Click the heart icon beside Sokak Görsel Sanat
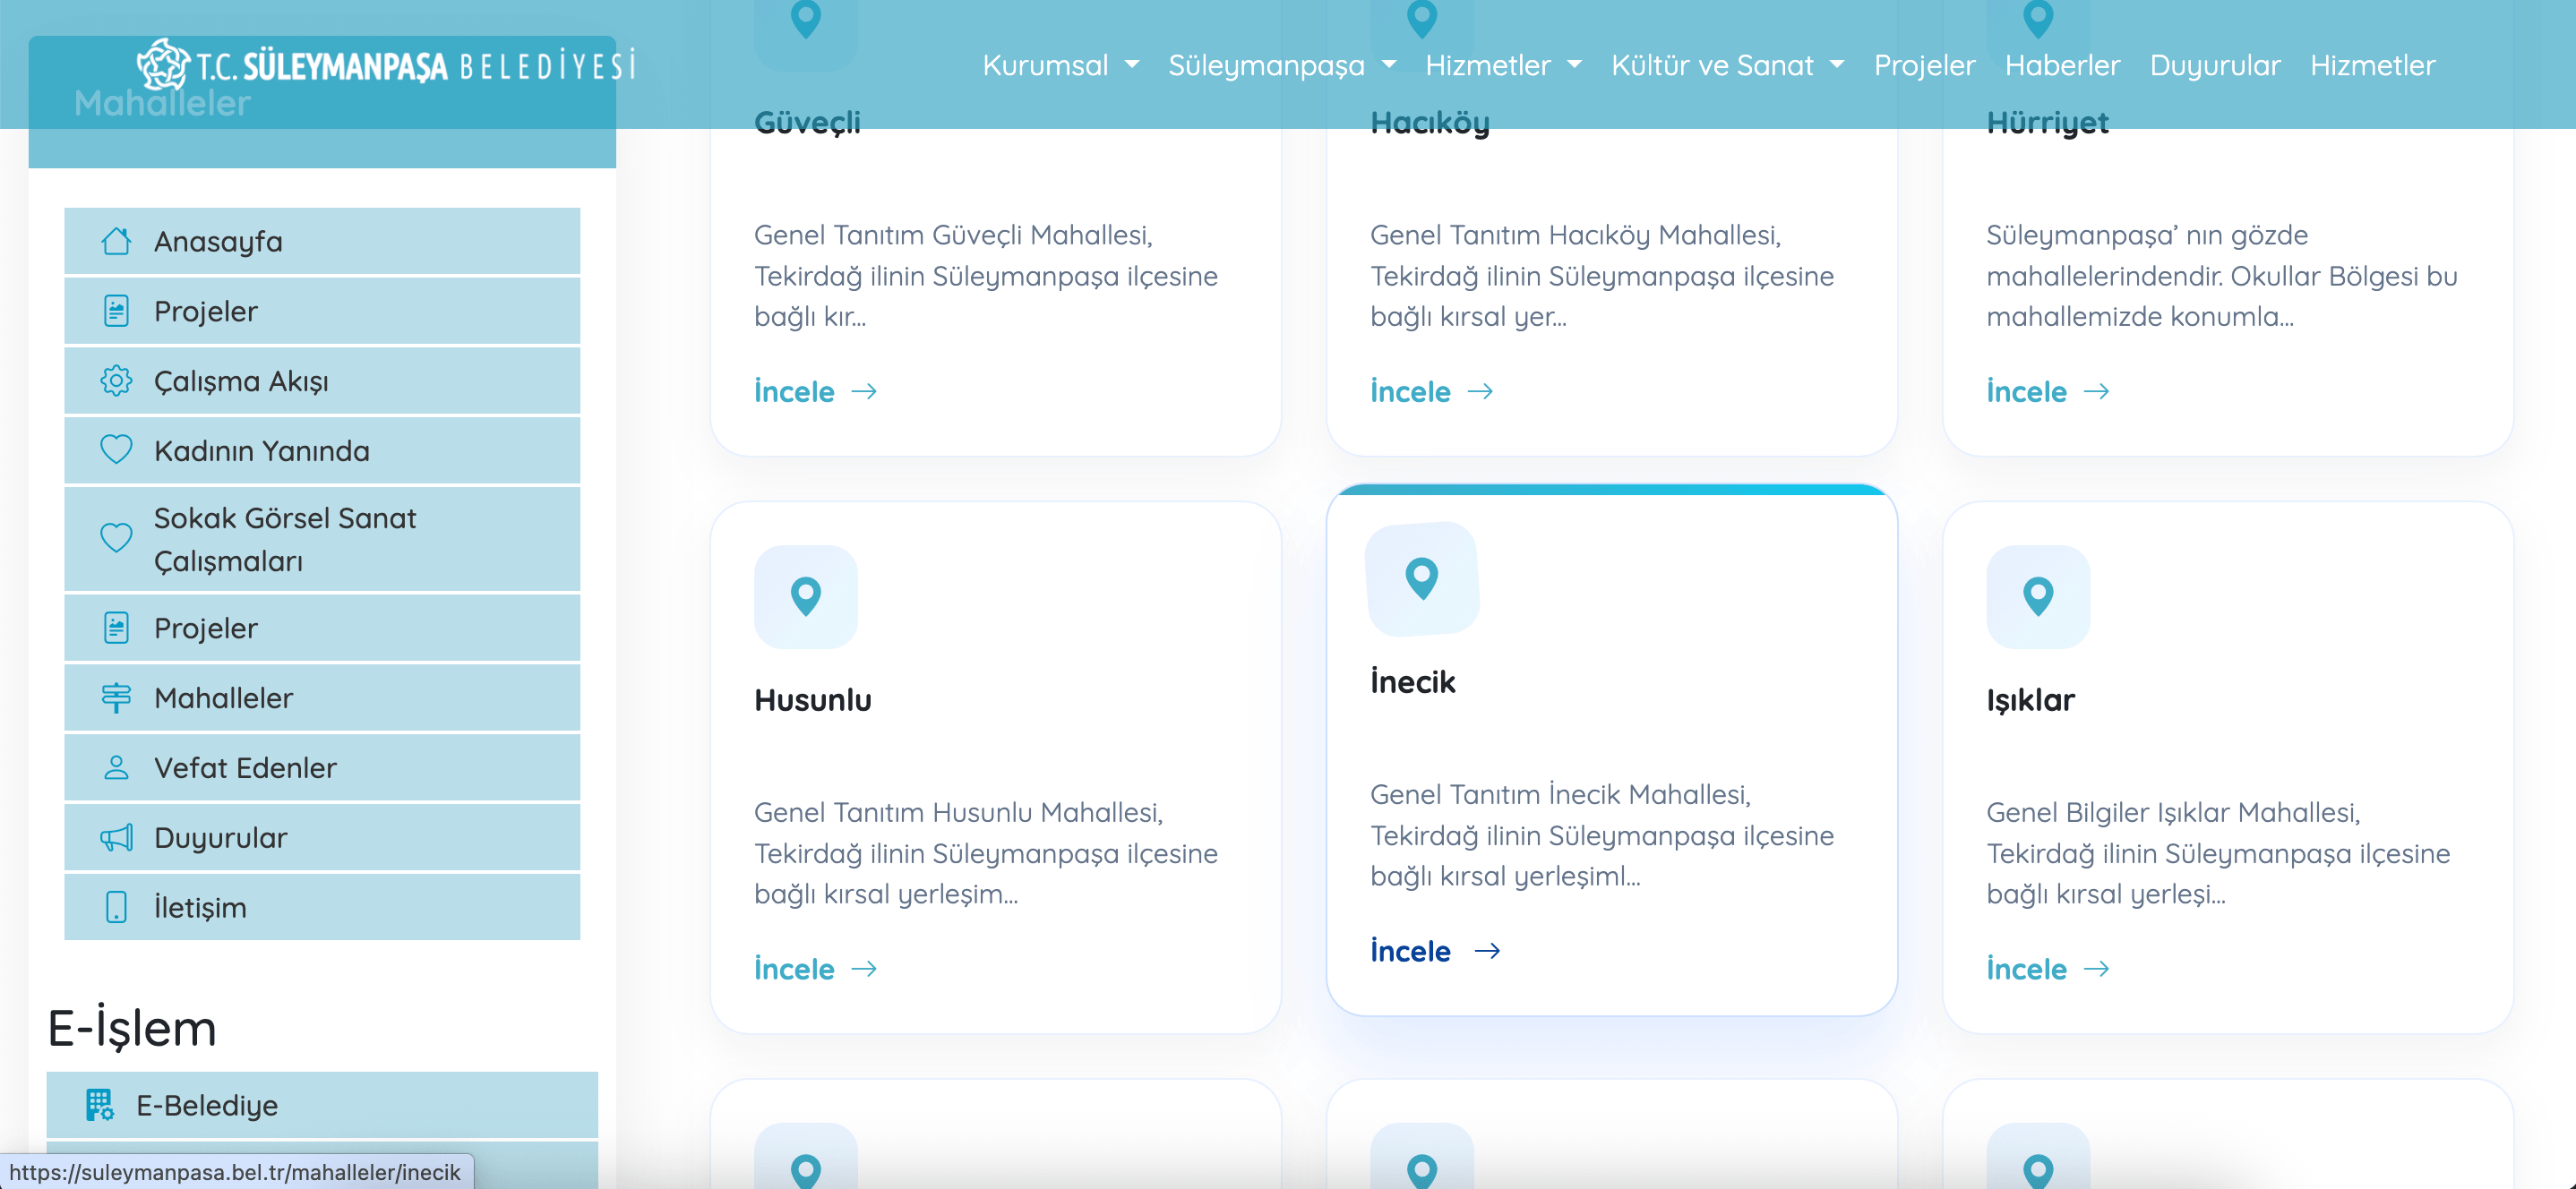The height and width of the screenshot is (1189, 2576). click(116, 538)
